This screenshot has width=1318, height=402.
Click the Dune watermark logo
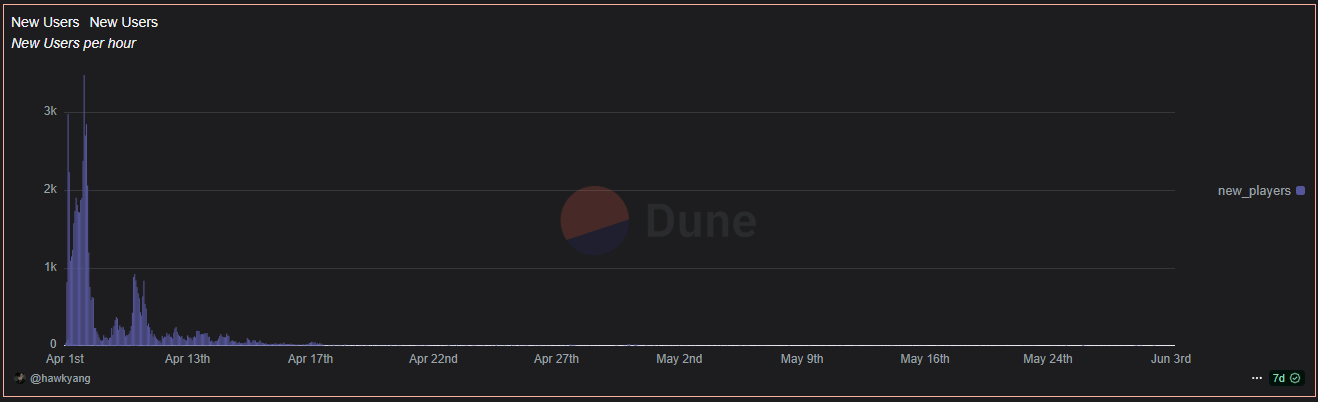(658, 220)
